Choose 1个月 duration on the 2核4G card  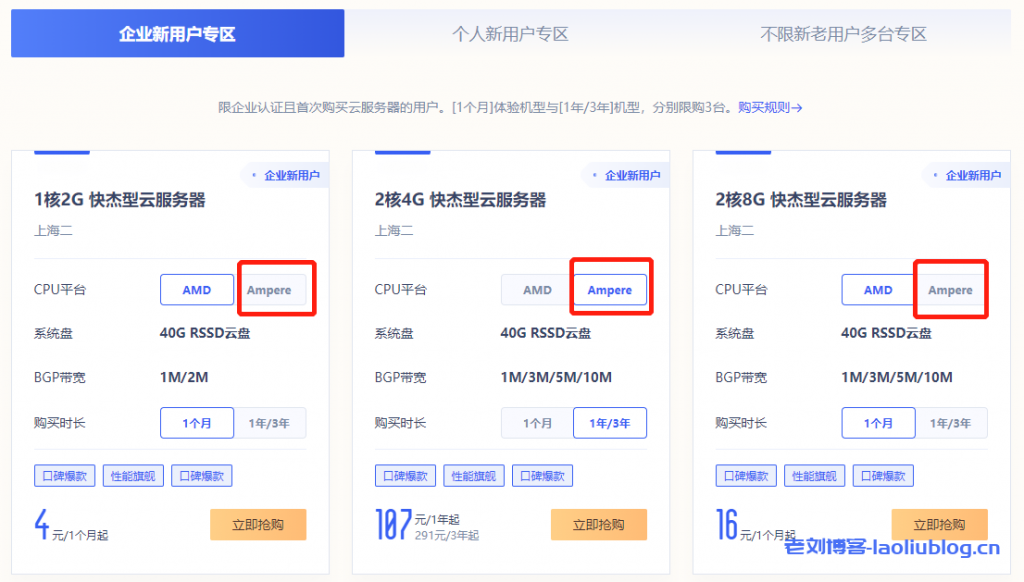click(536, 423)
